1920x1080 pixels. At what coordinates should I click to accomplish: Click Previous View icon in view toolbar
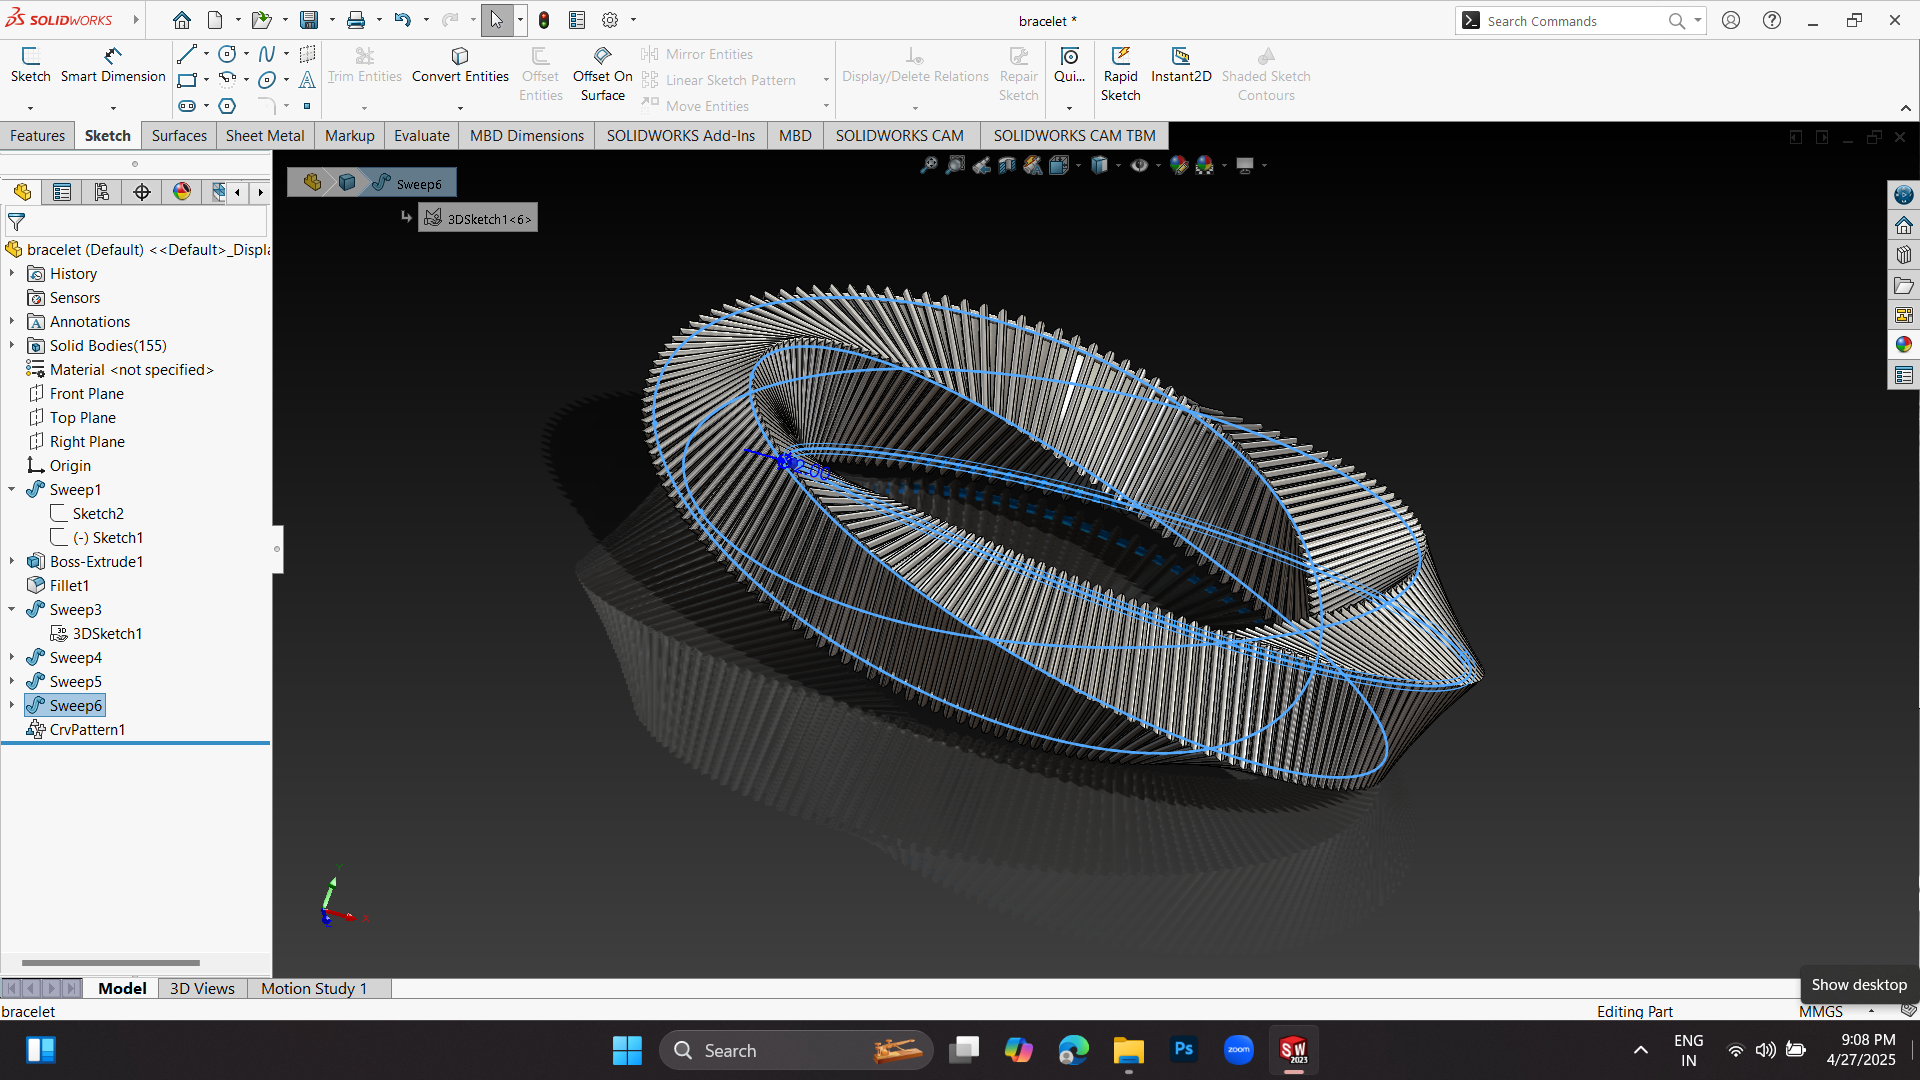tap(982, 165)
